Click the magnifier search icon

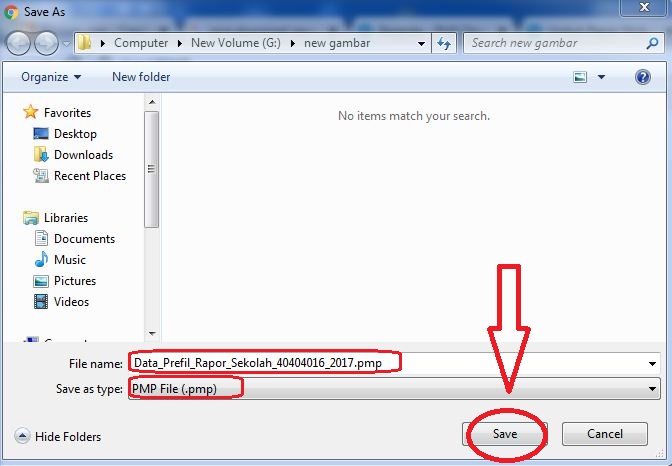coord(652,43)
